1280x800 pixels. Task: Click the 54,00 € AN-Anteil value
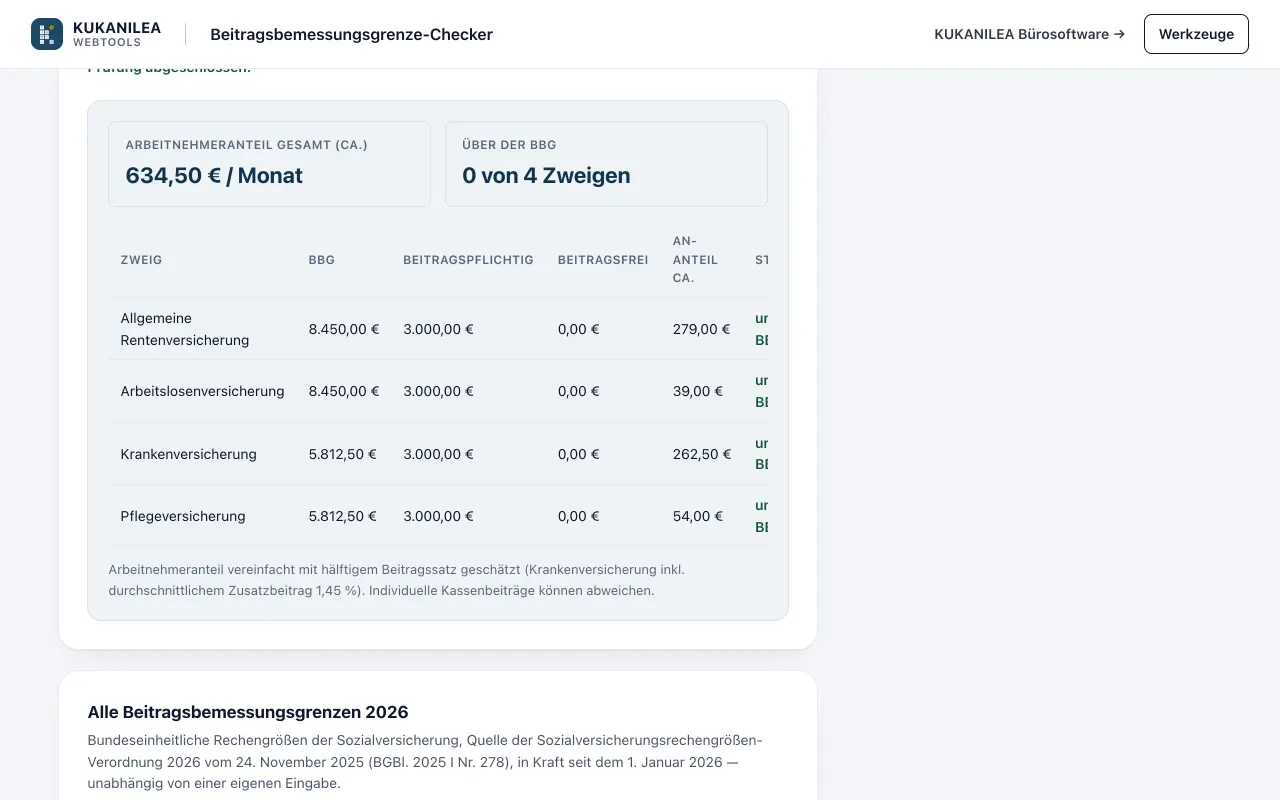pos(698,516)
